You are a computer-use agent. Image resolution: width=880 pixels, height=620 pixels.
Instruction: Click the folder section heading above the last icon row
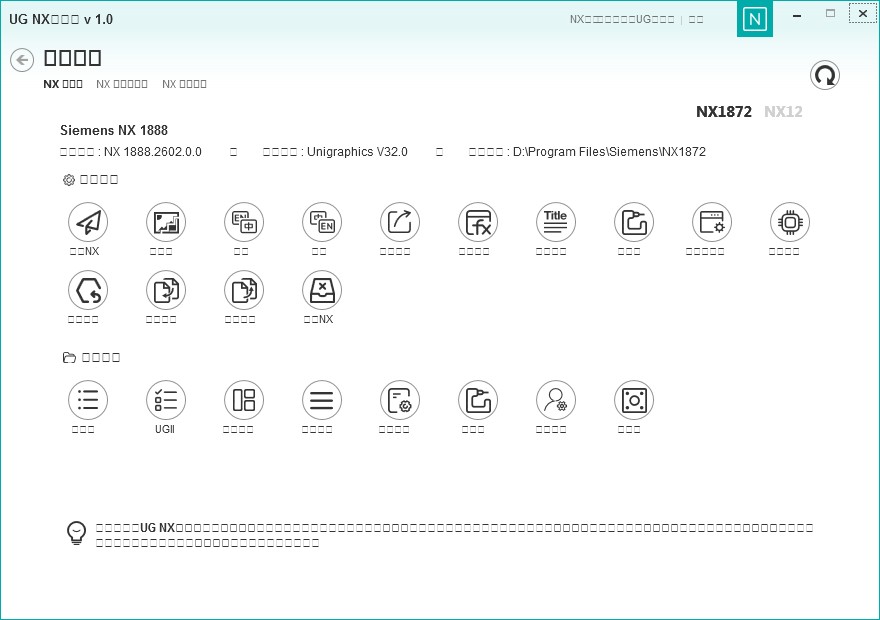[91, 357]
